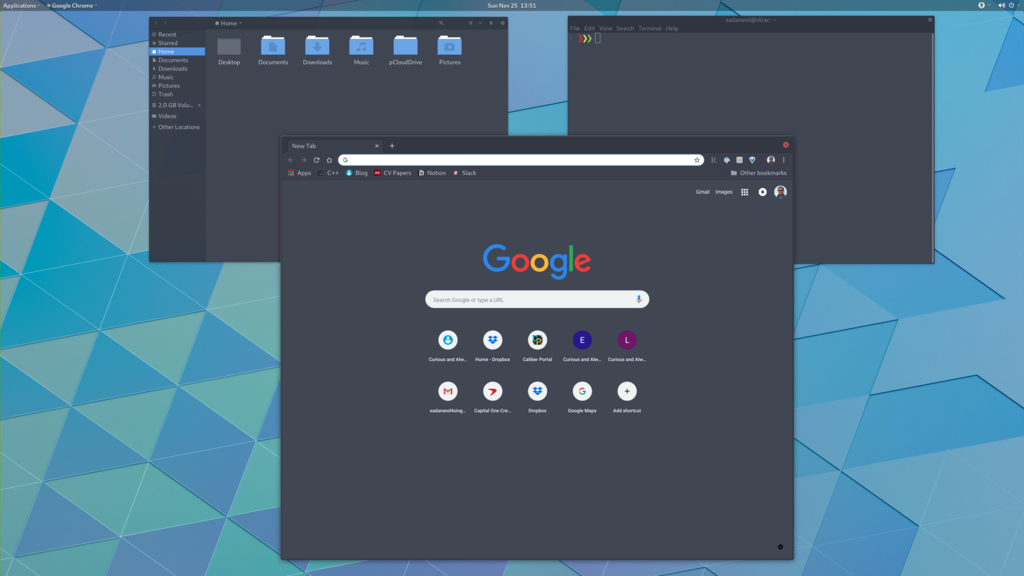Open the Gmail sadanand4sing shortcut tile
Image resolution: width=1024 pixels, height=576 pixels.
(448, 397)
